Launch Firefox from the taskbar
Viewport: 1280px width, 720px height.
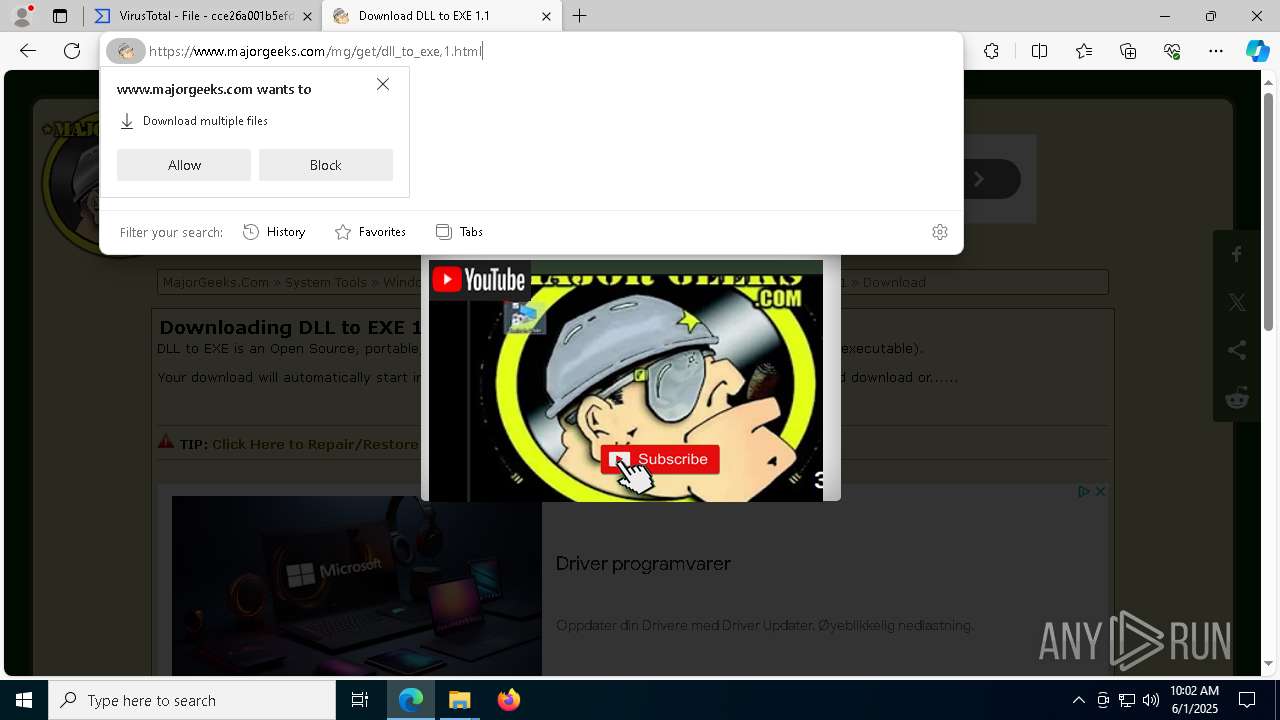coord(509,700)
